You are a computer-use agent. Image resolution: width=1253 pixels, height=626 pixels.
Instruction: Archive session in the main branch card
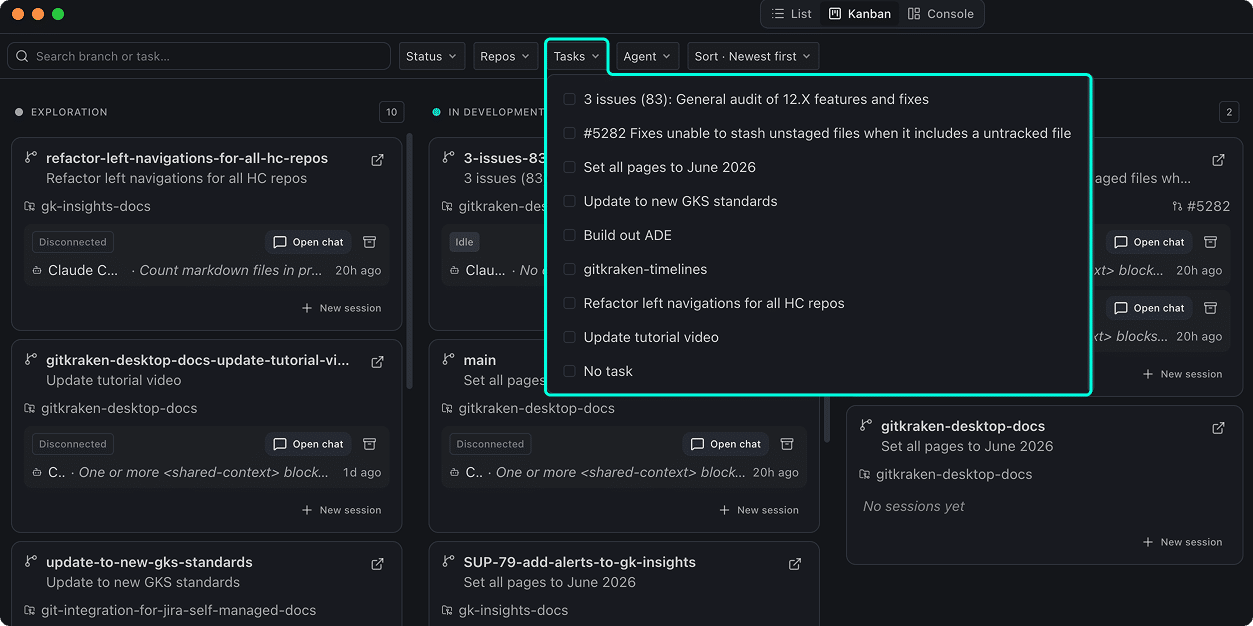(x=787, y=444)
